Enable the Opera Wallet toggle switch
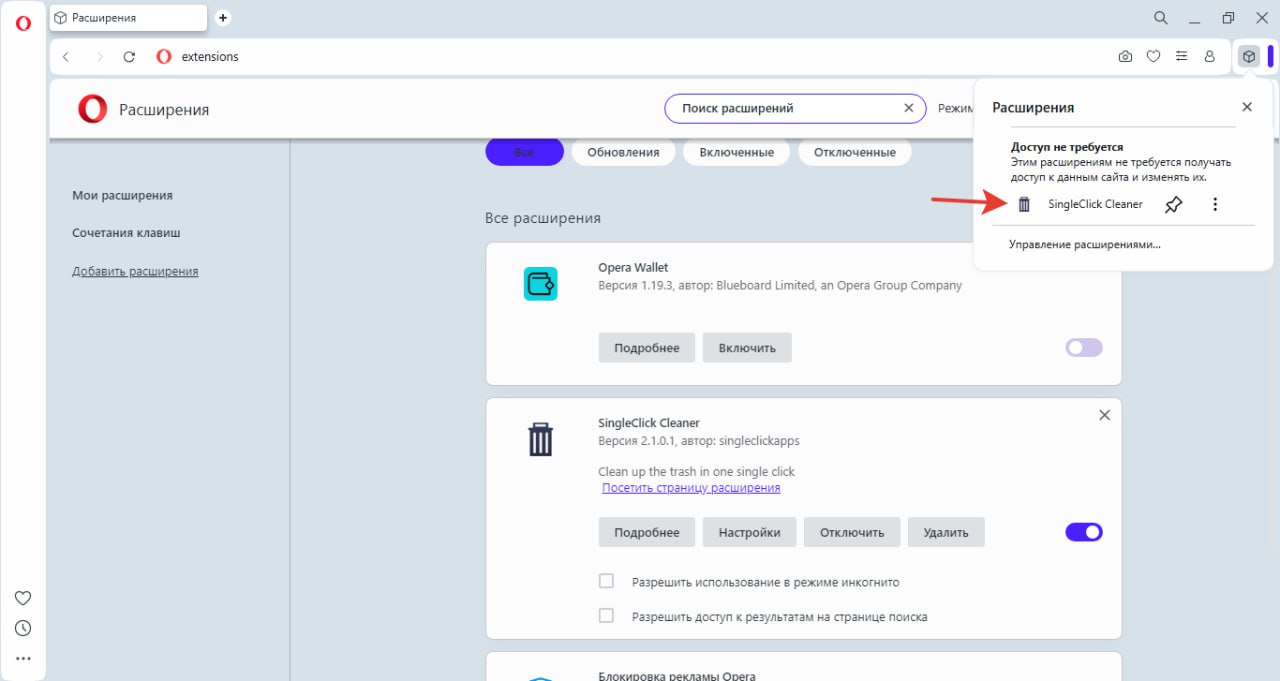Image resolution: width=1280 pixels, height=681 pixels. [x=1084, y=347]
